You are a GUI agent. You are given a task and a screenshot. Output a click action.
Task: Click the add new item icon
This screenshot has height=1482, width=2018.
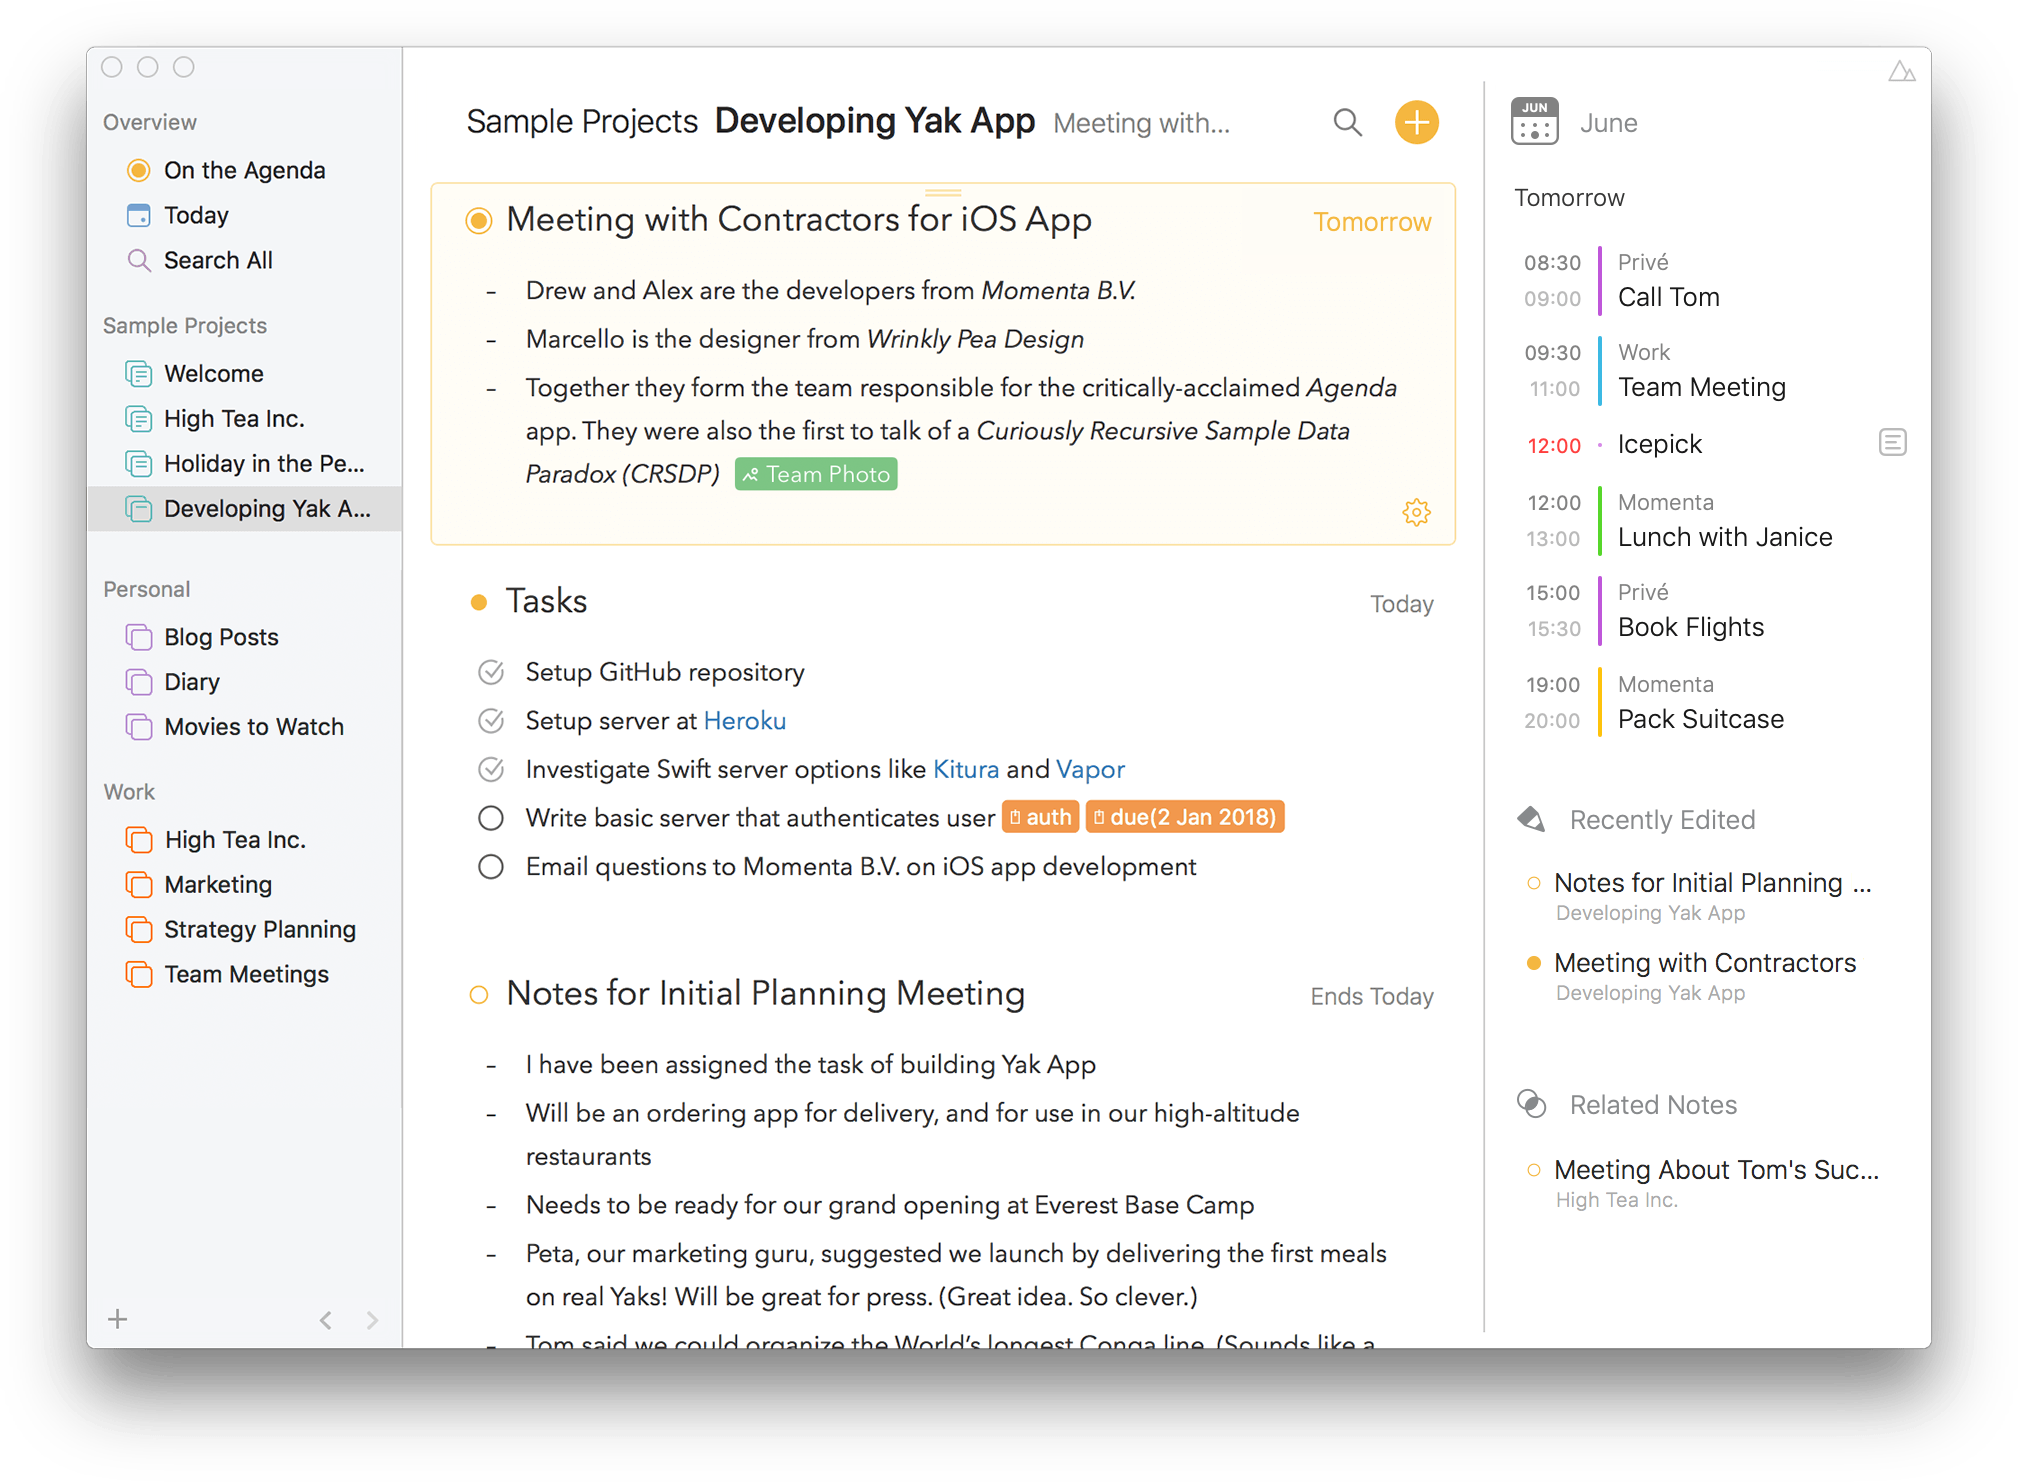point(1418,121)
